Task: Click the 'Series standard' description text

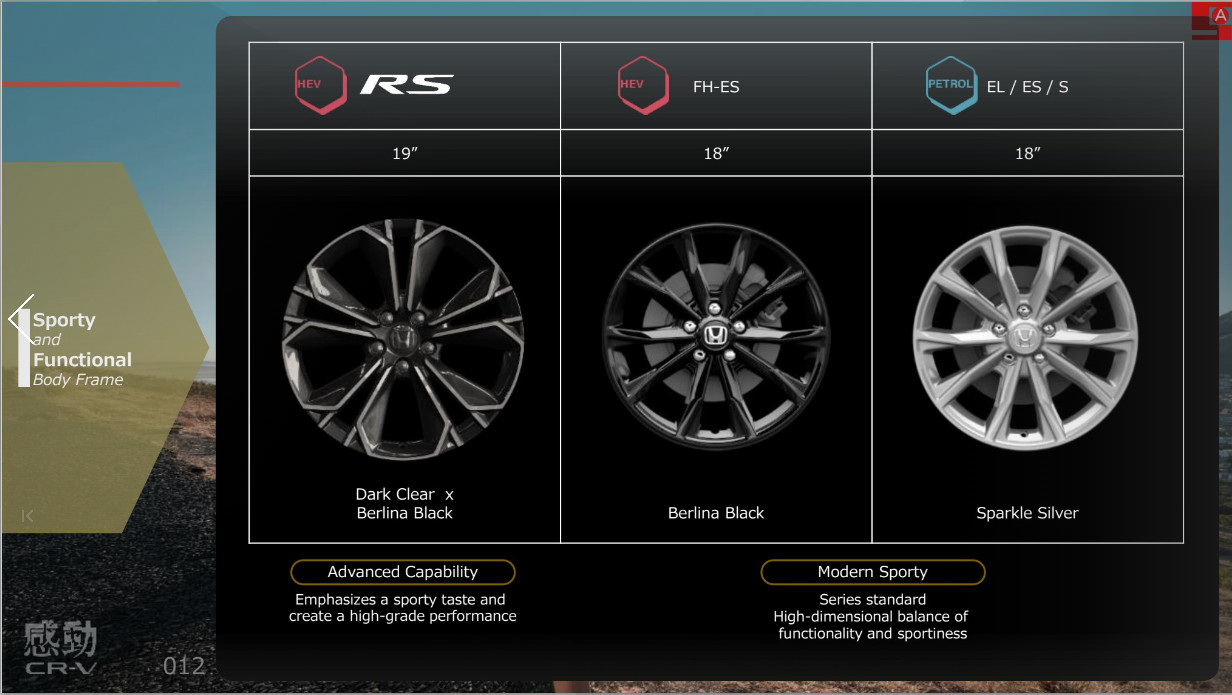Action: (873, 616)
